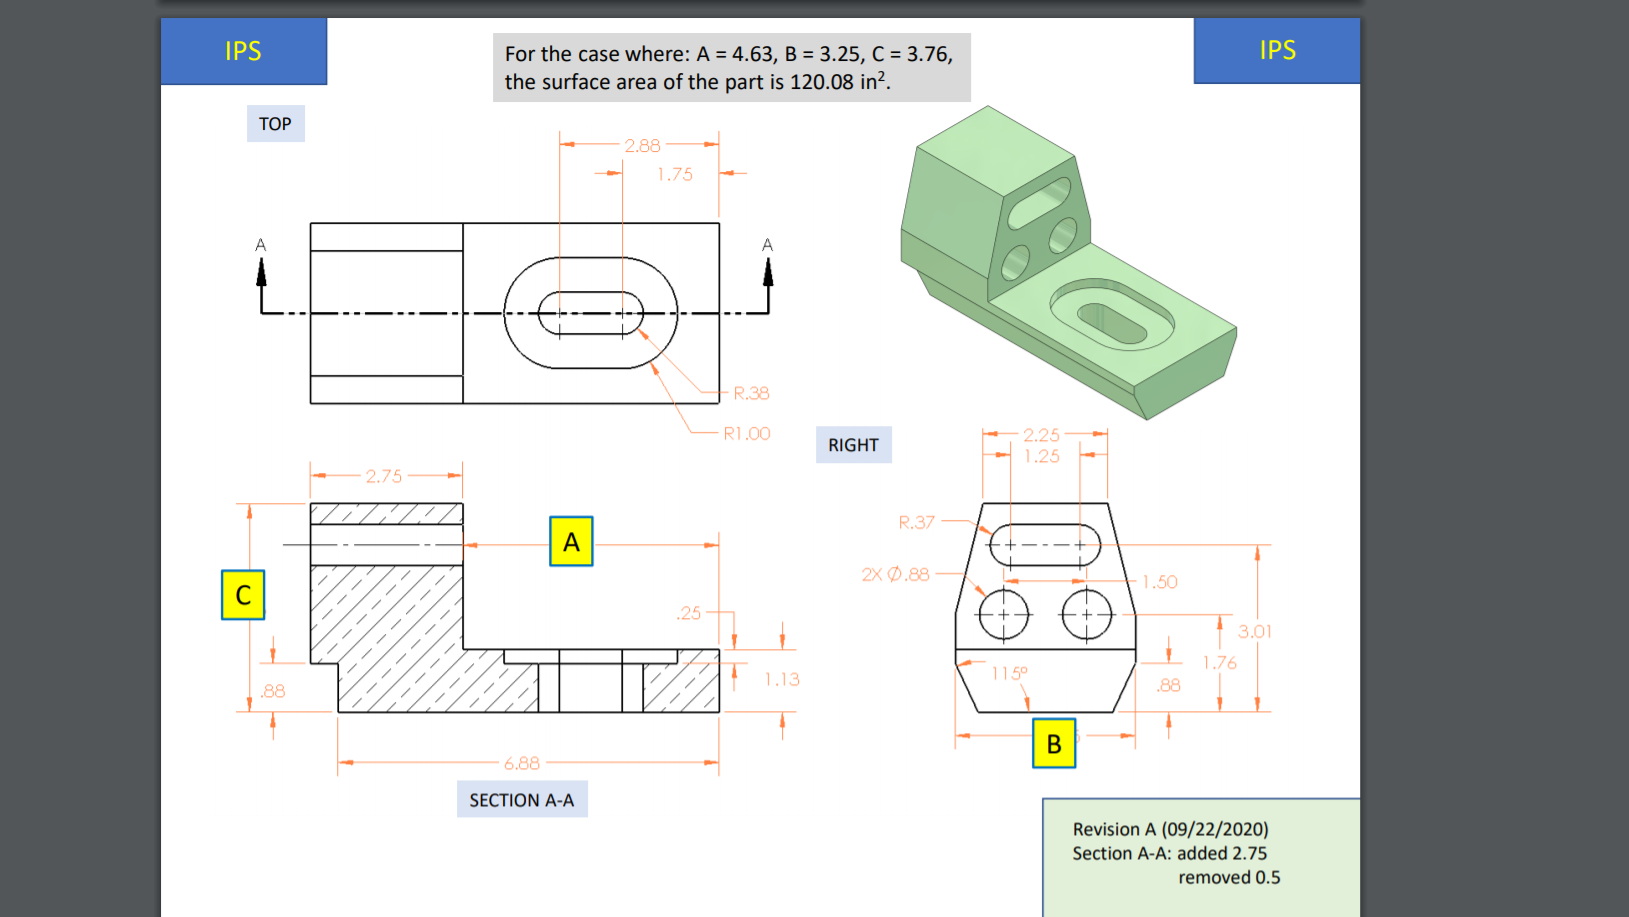
Task: Click the 115° angle dimension
Action: (x=1009, y=673)
